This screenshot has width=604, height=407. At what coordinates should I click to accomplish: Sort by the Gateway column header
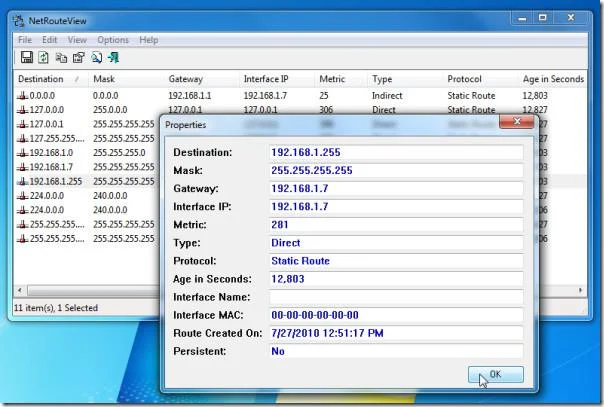tap(202, 79)
